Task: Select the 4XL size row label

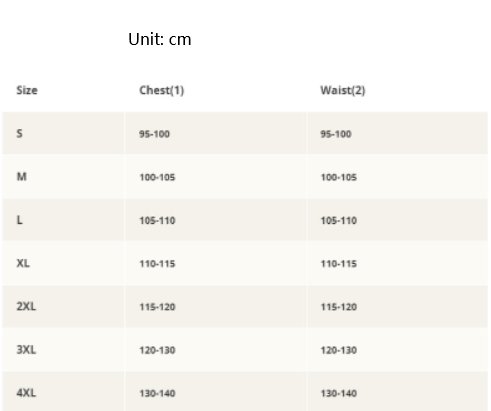Action: (x=26, y=393)
